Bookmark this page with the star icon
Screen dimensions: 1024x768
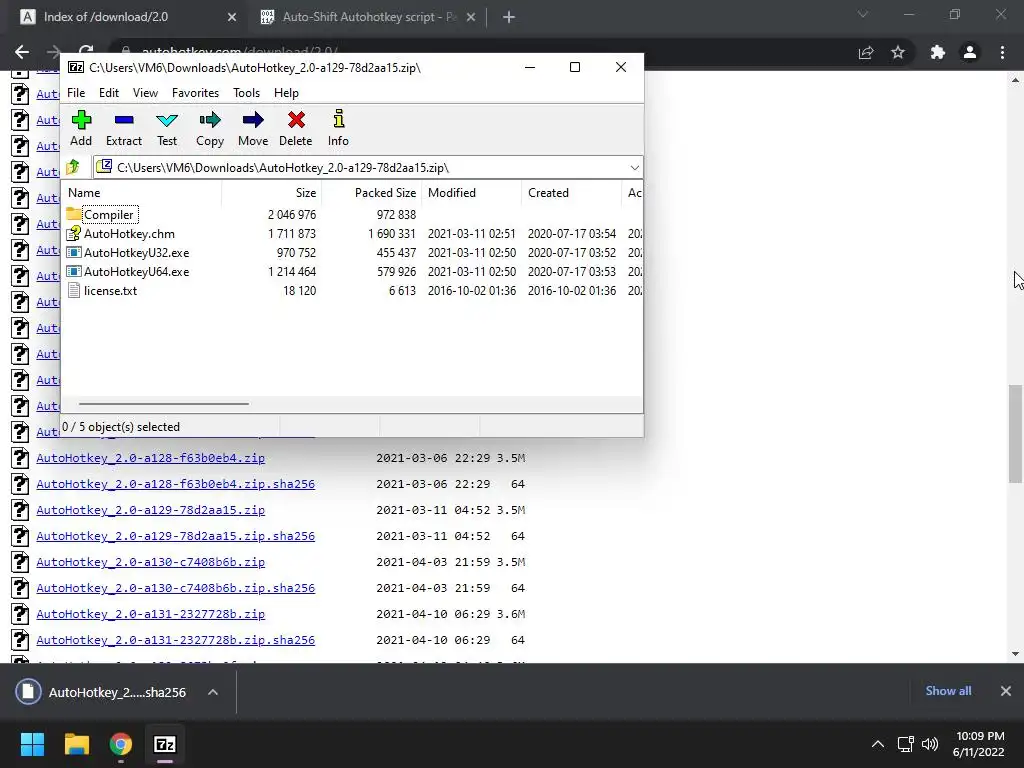pyautogui.click(x=898, y=52)
